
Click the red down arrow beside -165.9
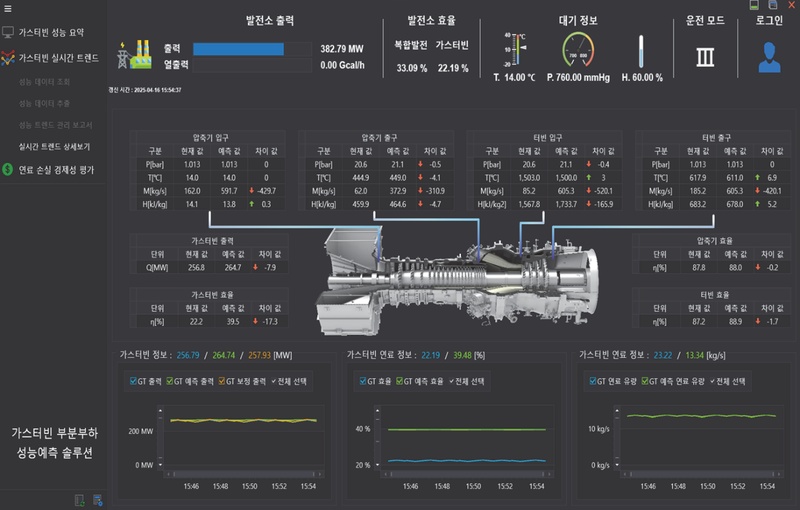[589, 204]
